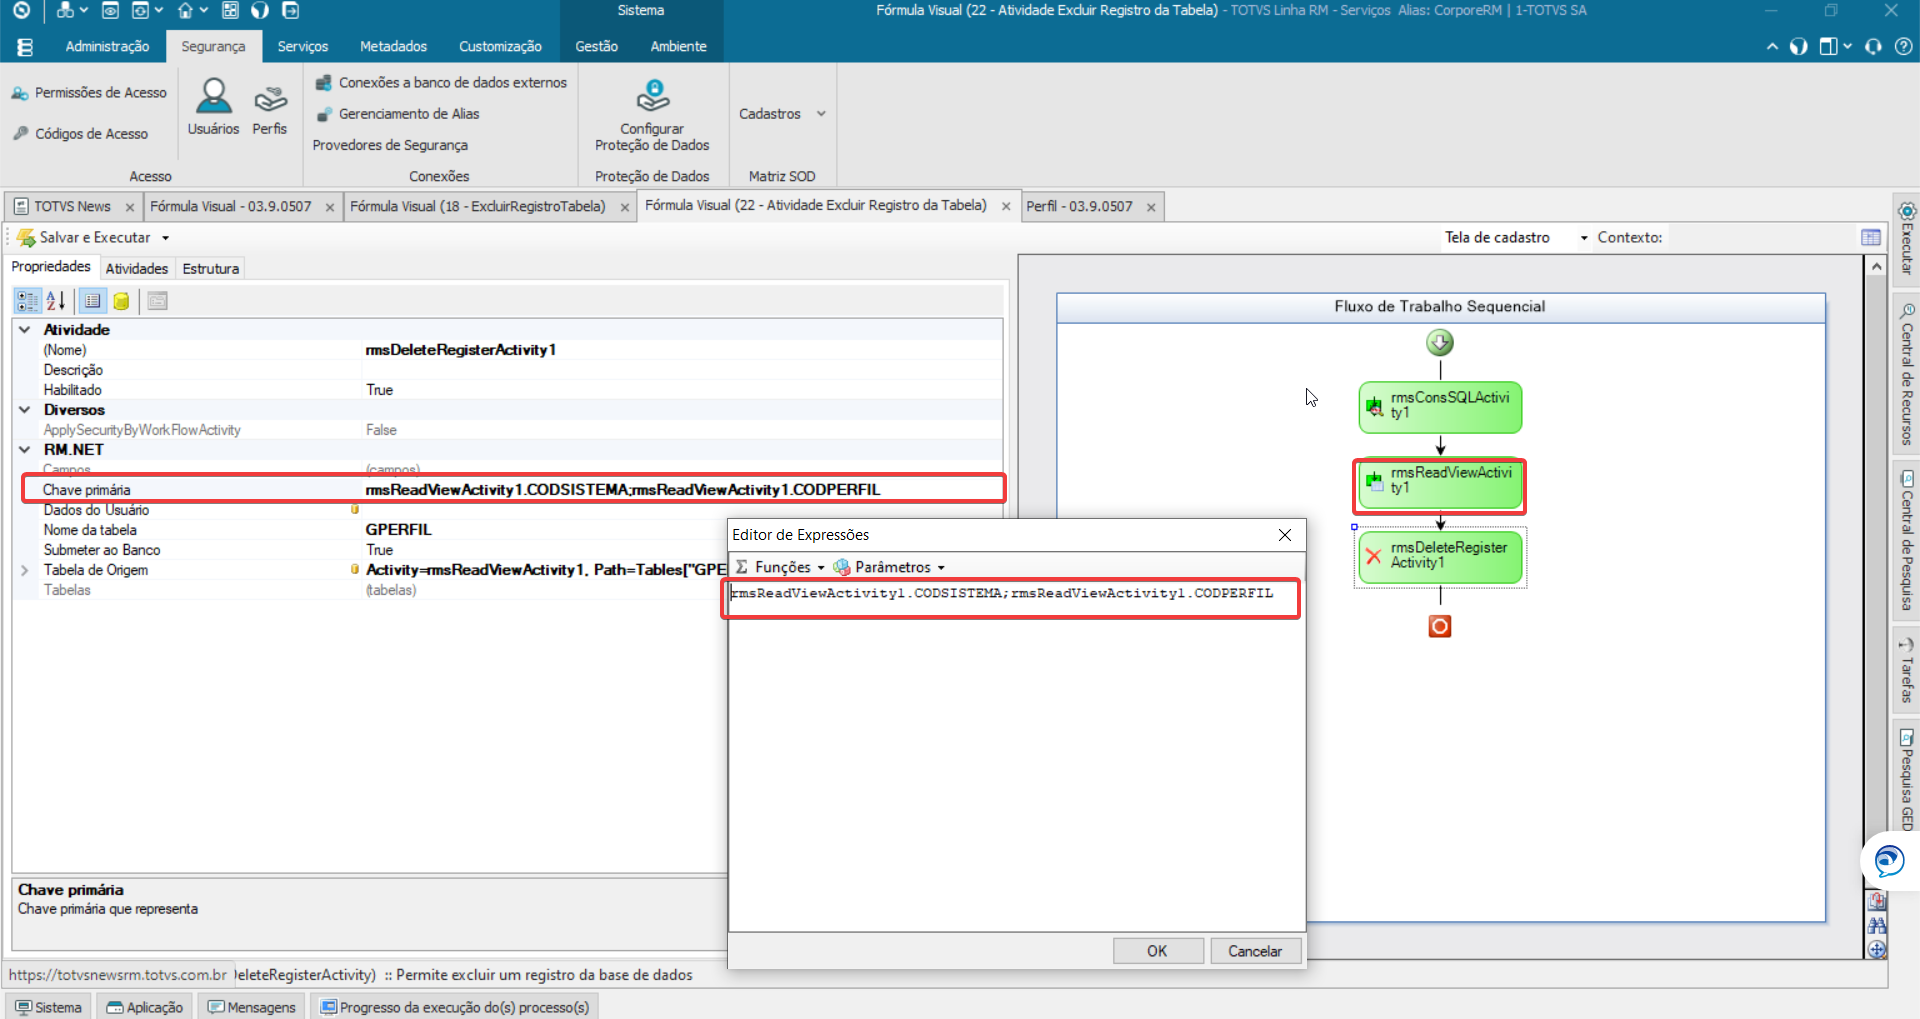Click OK in the Editor de Expressões
The height and width of the screenshot is (1019, 1920).
tap(1157, 951)
